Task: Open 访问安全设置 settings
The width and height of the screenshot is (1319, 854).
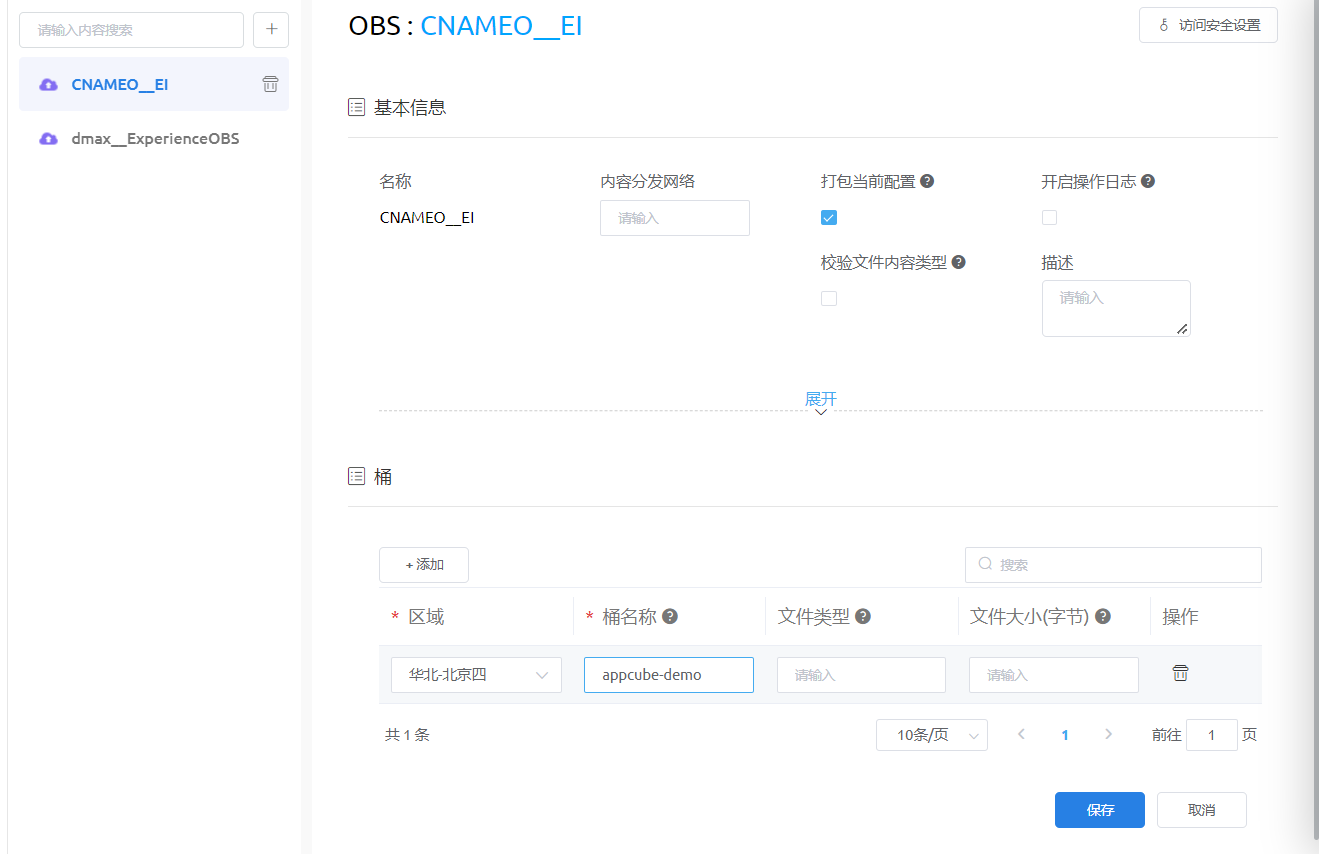Action: click(x=1208, y=25)
